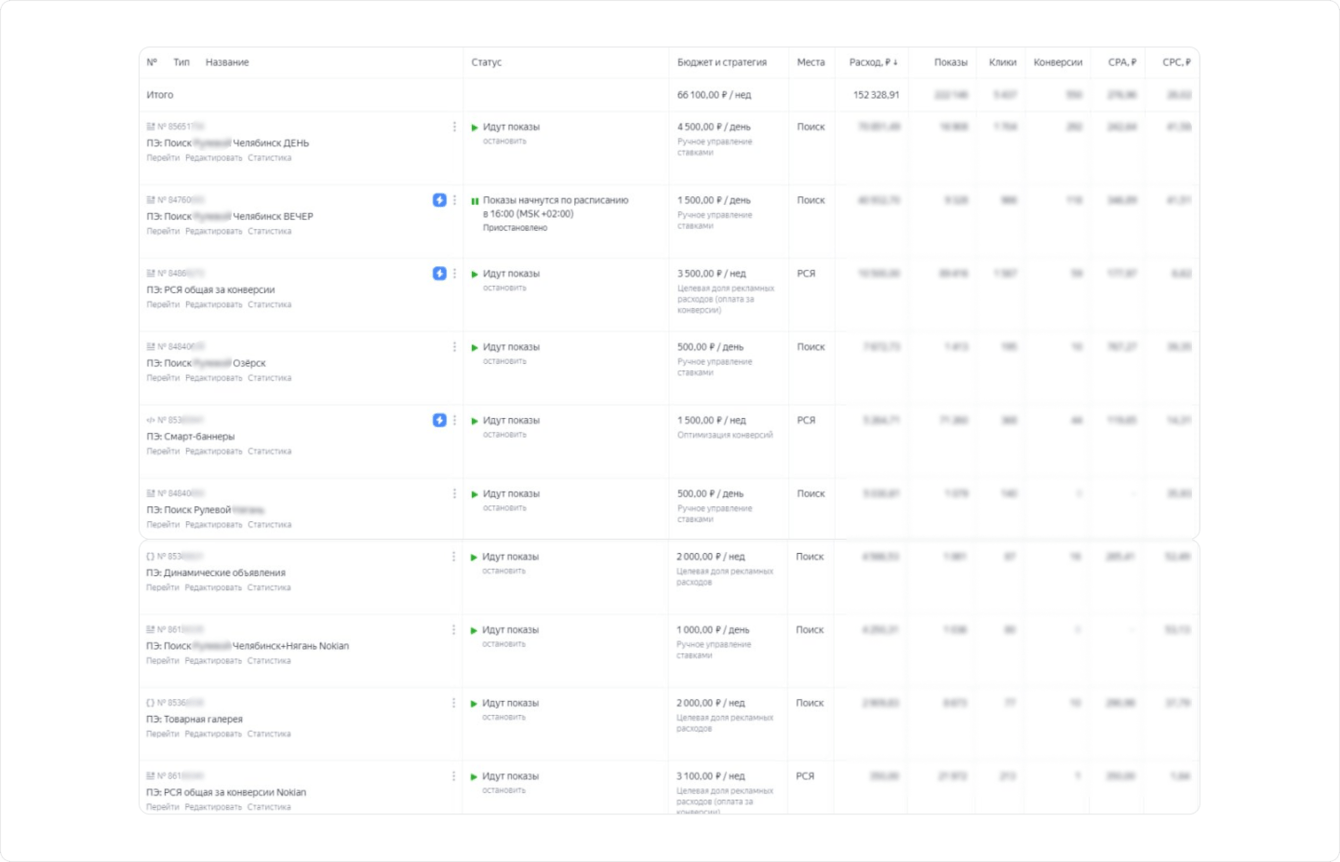Screen dimensions: 1340x862
Task: Click the lightning icon on Челябинск ВЕЧЕР campaign
Action: coord(439,200)
